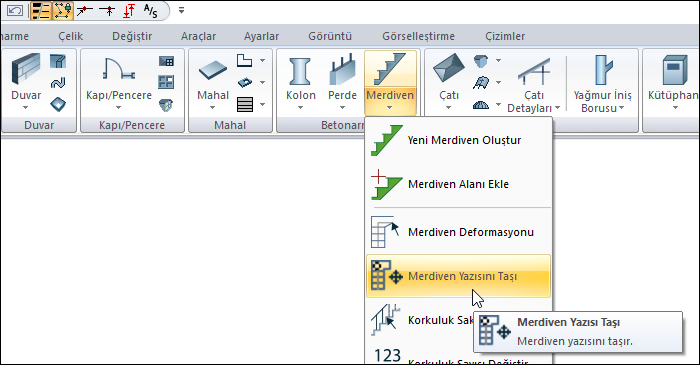The image size is (700, 365).
Task: Select the Perde shear wall tool icon
Action: pos(342,70)
